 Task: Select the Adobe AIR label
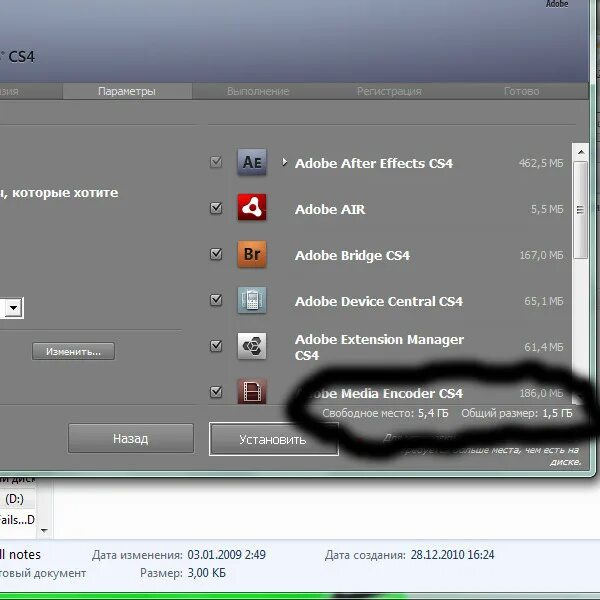coord(330,209)
